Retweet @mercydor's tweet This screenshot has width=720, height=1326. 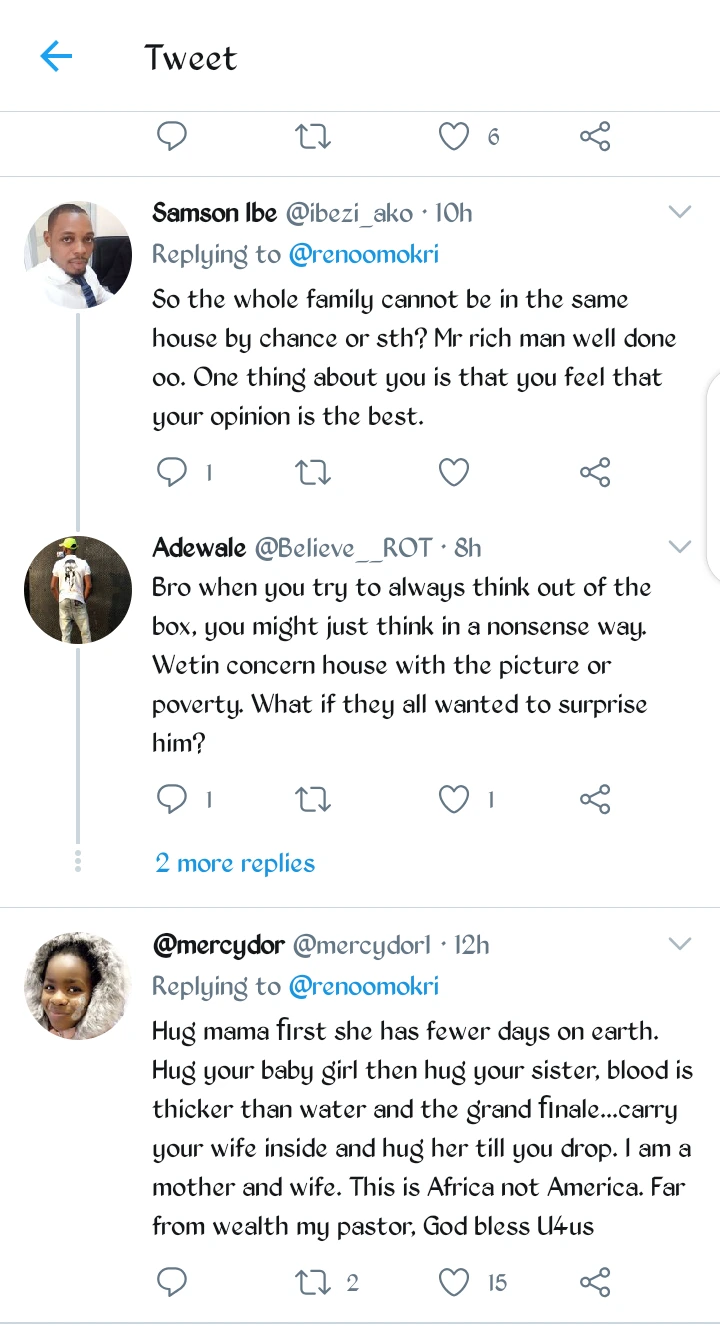[313, 1282]
